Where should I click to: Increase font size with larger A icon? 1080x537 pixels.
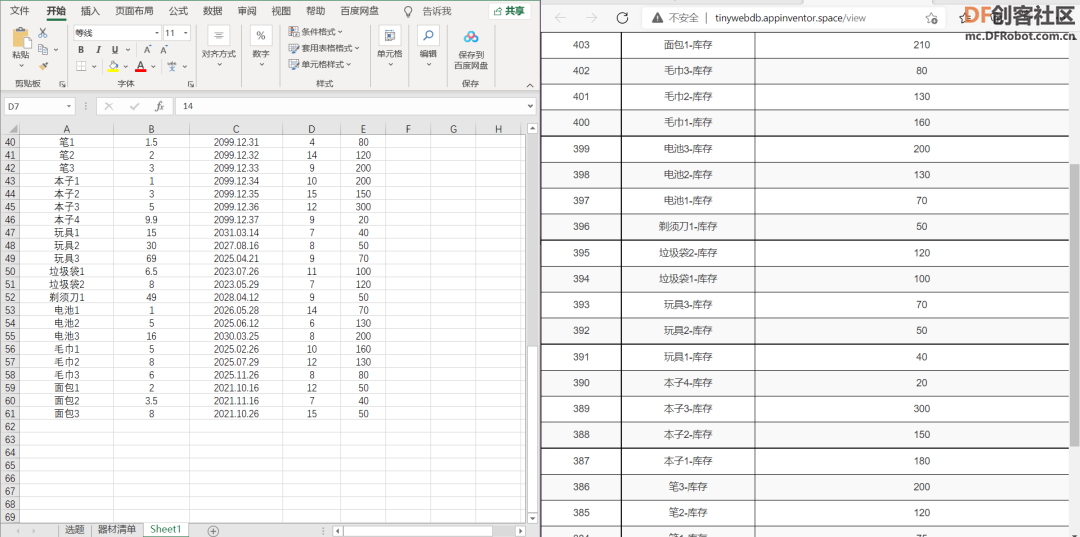(147, 50)
